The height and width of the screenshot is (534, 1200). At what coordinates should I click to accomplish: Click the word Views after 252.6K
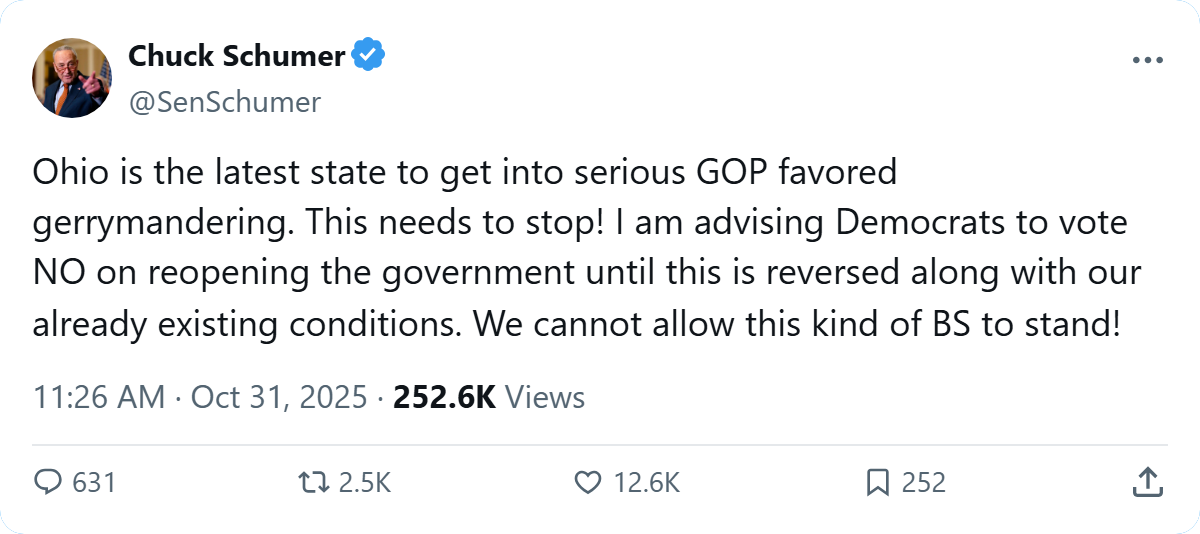tap(545, 397)
